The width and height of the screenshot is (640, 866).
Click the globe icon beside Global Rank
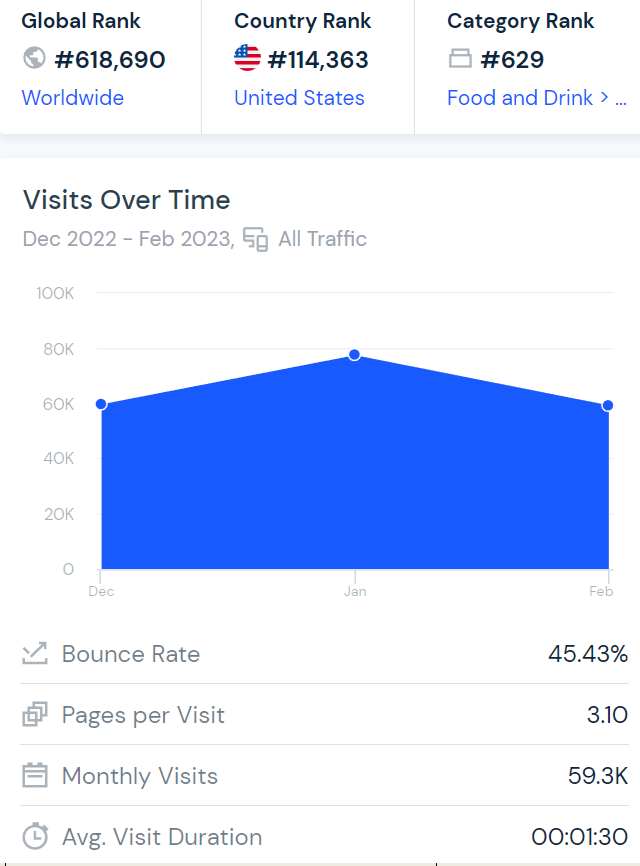(x=34, y=59)
